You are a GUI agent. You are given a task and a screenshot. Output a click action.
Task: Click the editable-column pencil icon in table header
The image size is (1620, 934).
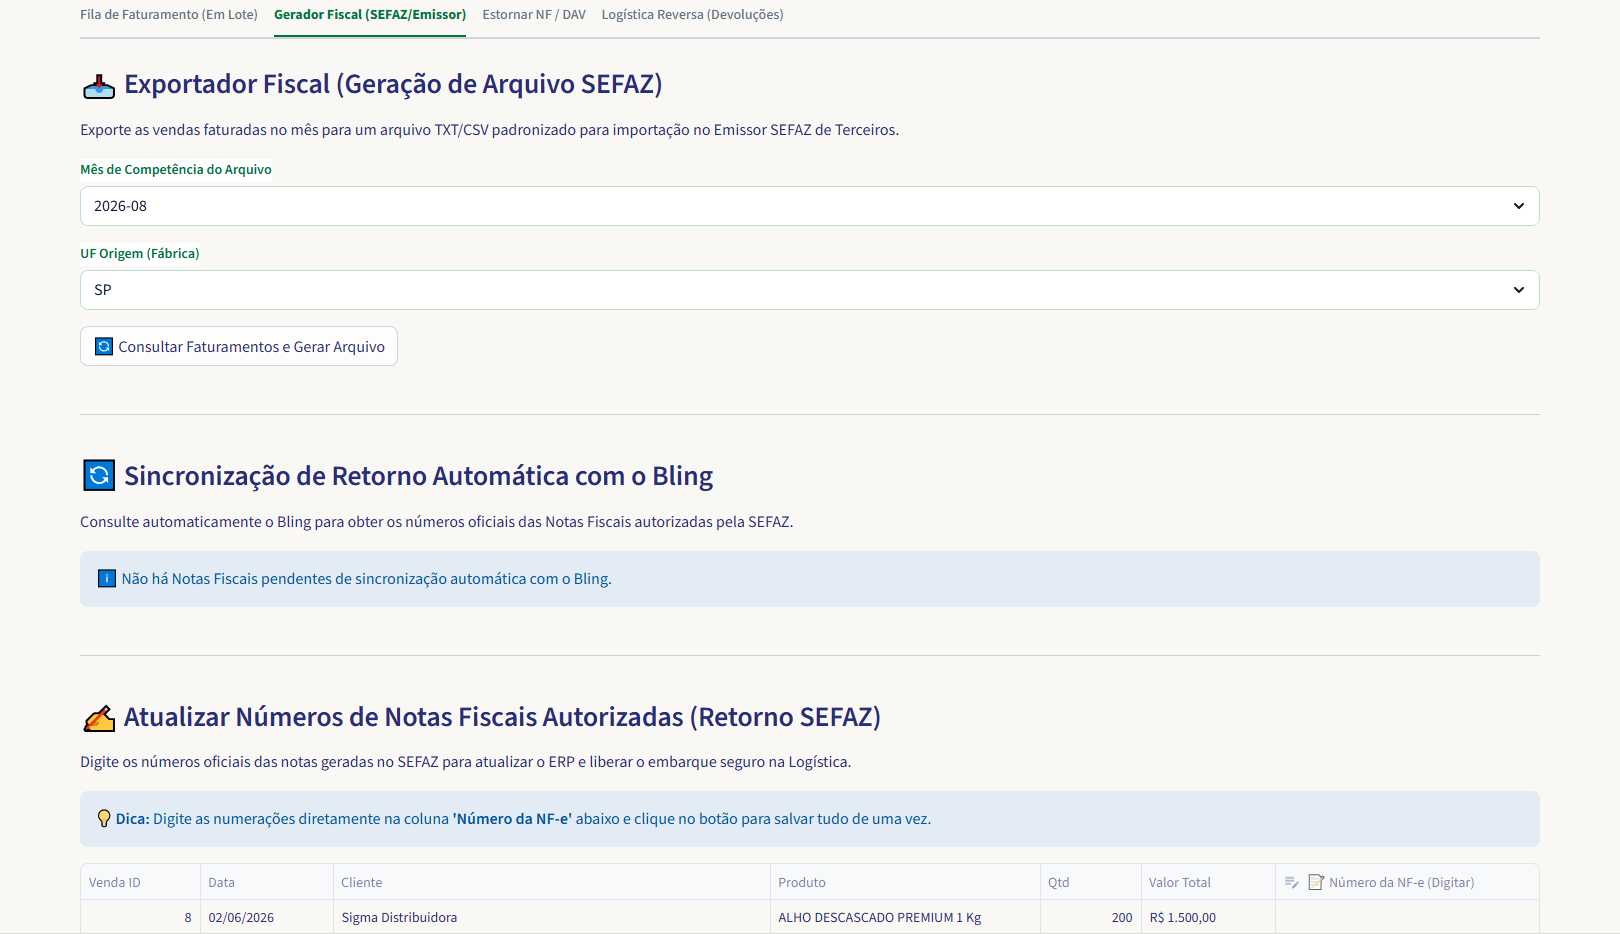pos(1292,882)
